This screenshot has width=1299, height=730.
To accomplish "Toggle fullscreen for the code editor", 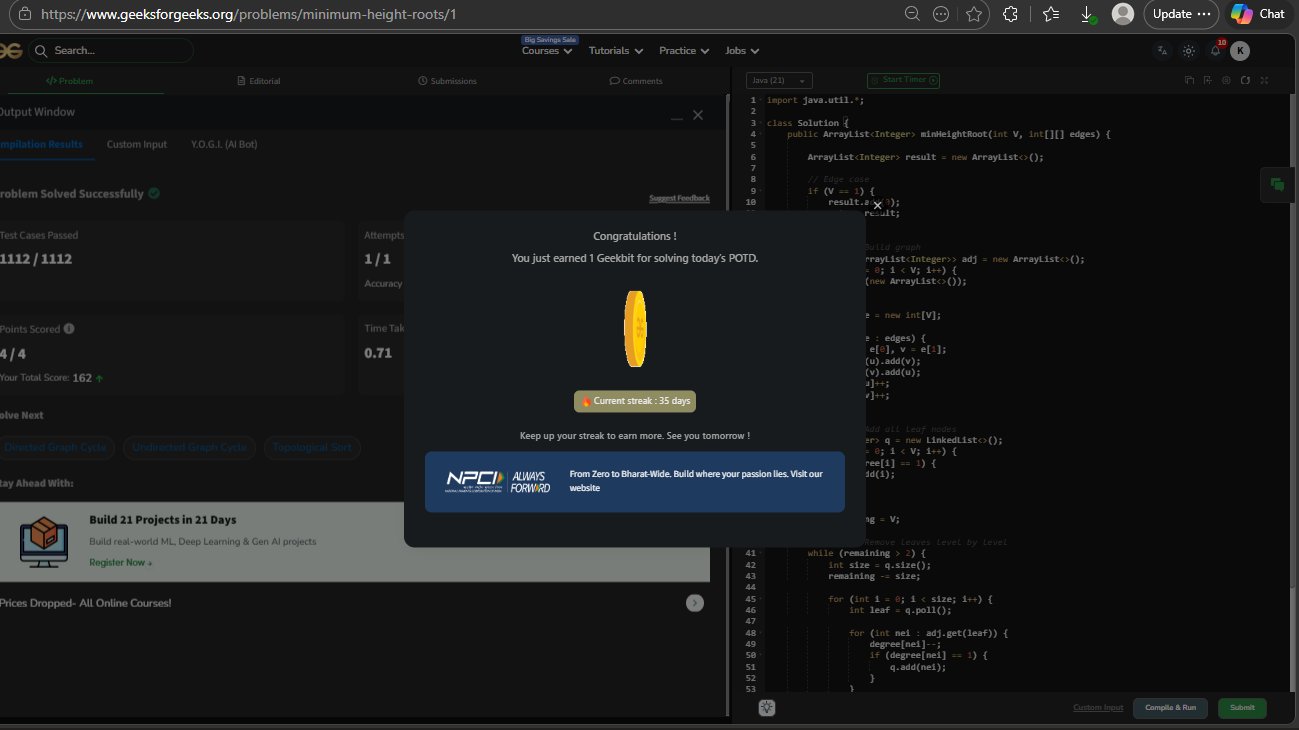I will click(1264, 80).
